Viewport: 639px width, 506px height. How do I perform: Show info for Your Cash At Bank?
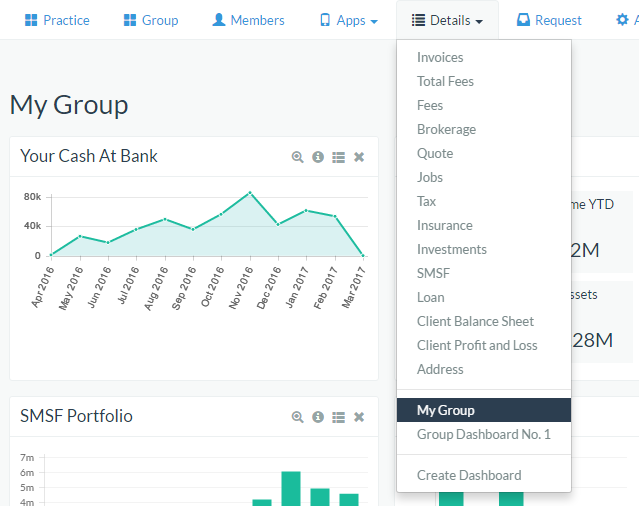tap(318, 157)
